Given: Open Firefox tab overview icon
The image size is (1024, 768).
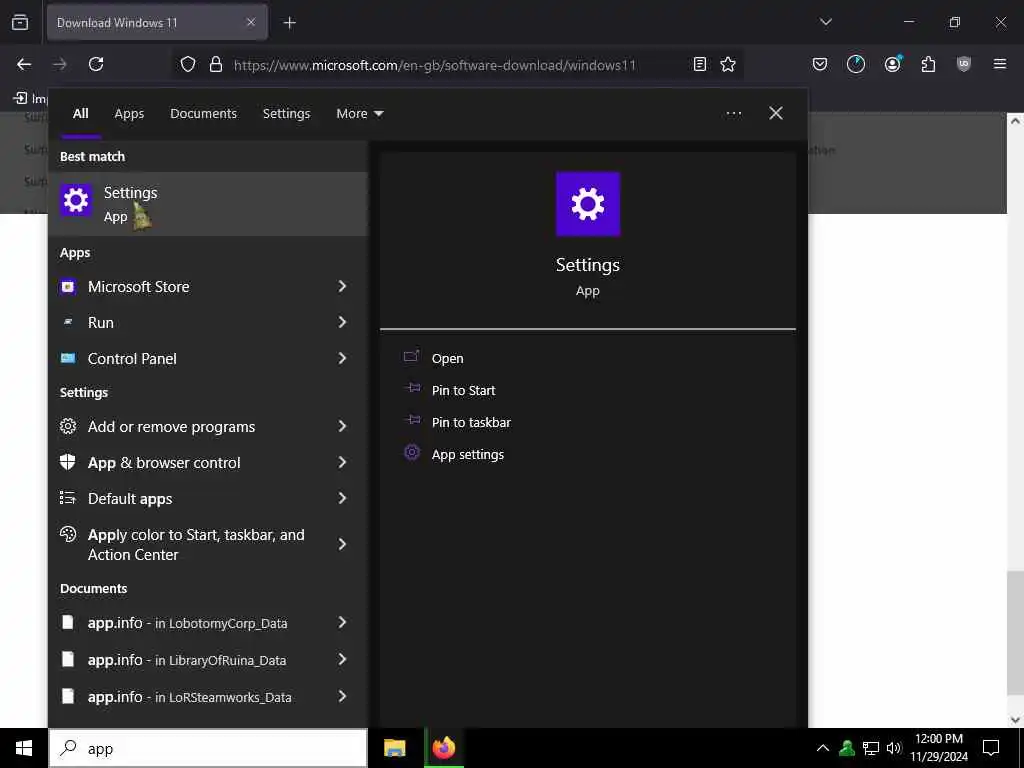Looking at the screenshot, I should tap(20, 22).
